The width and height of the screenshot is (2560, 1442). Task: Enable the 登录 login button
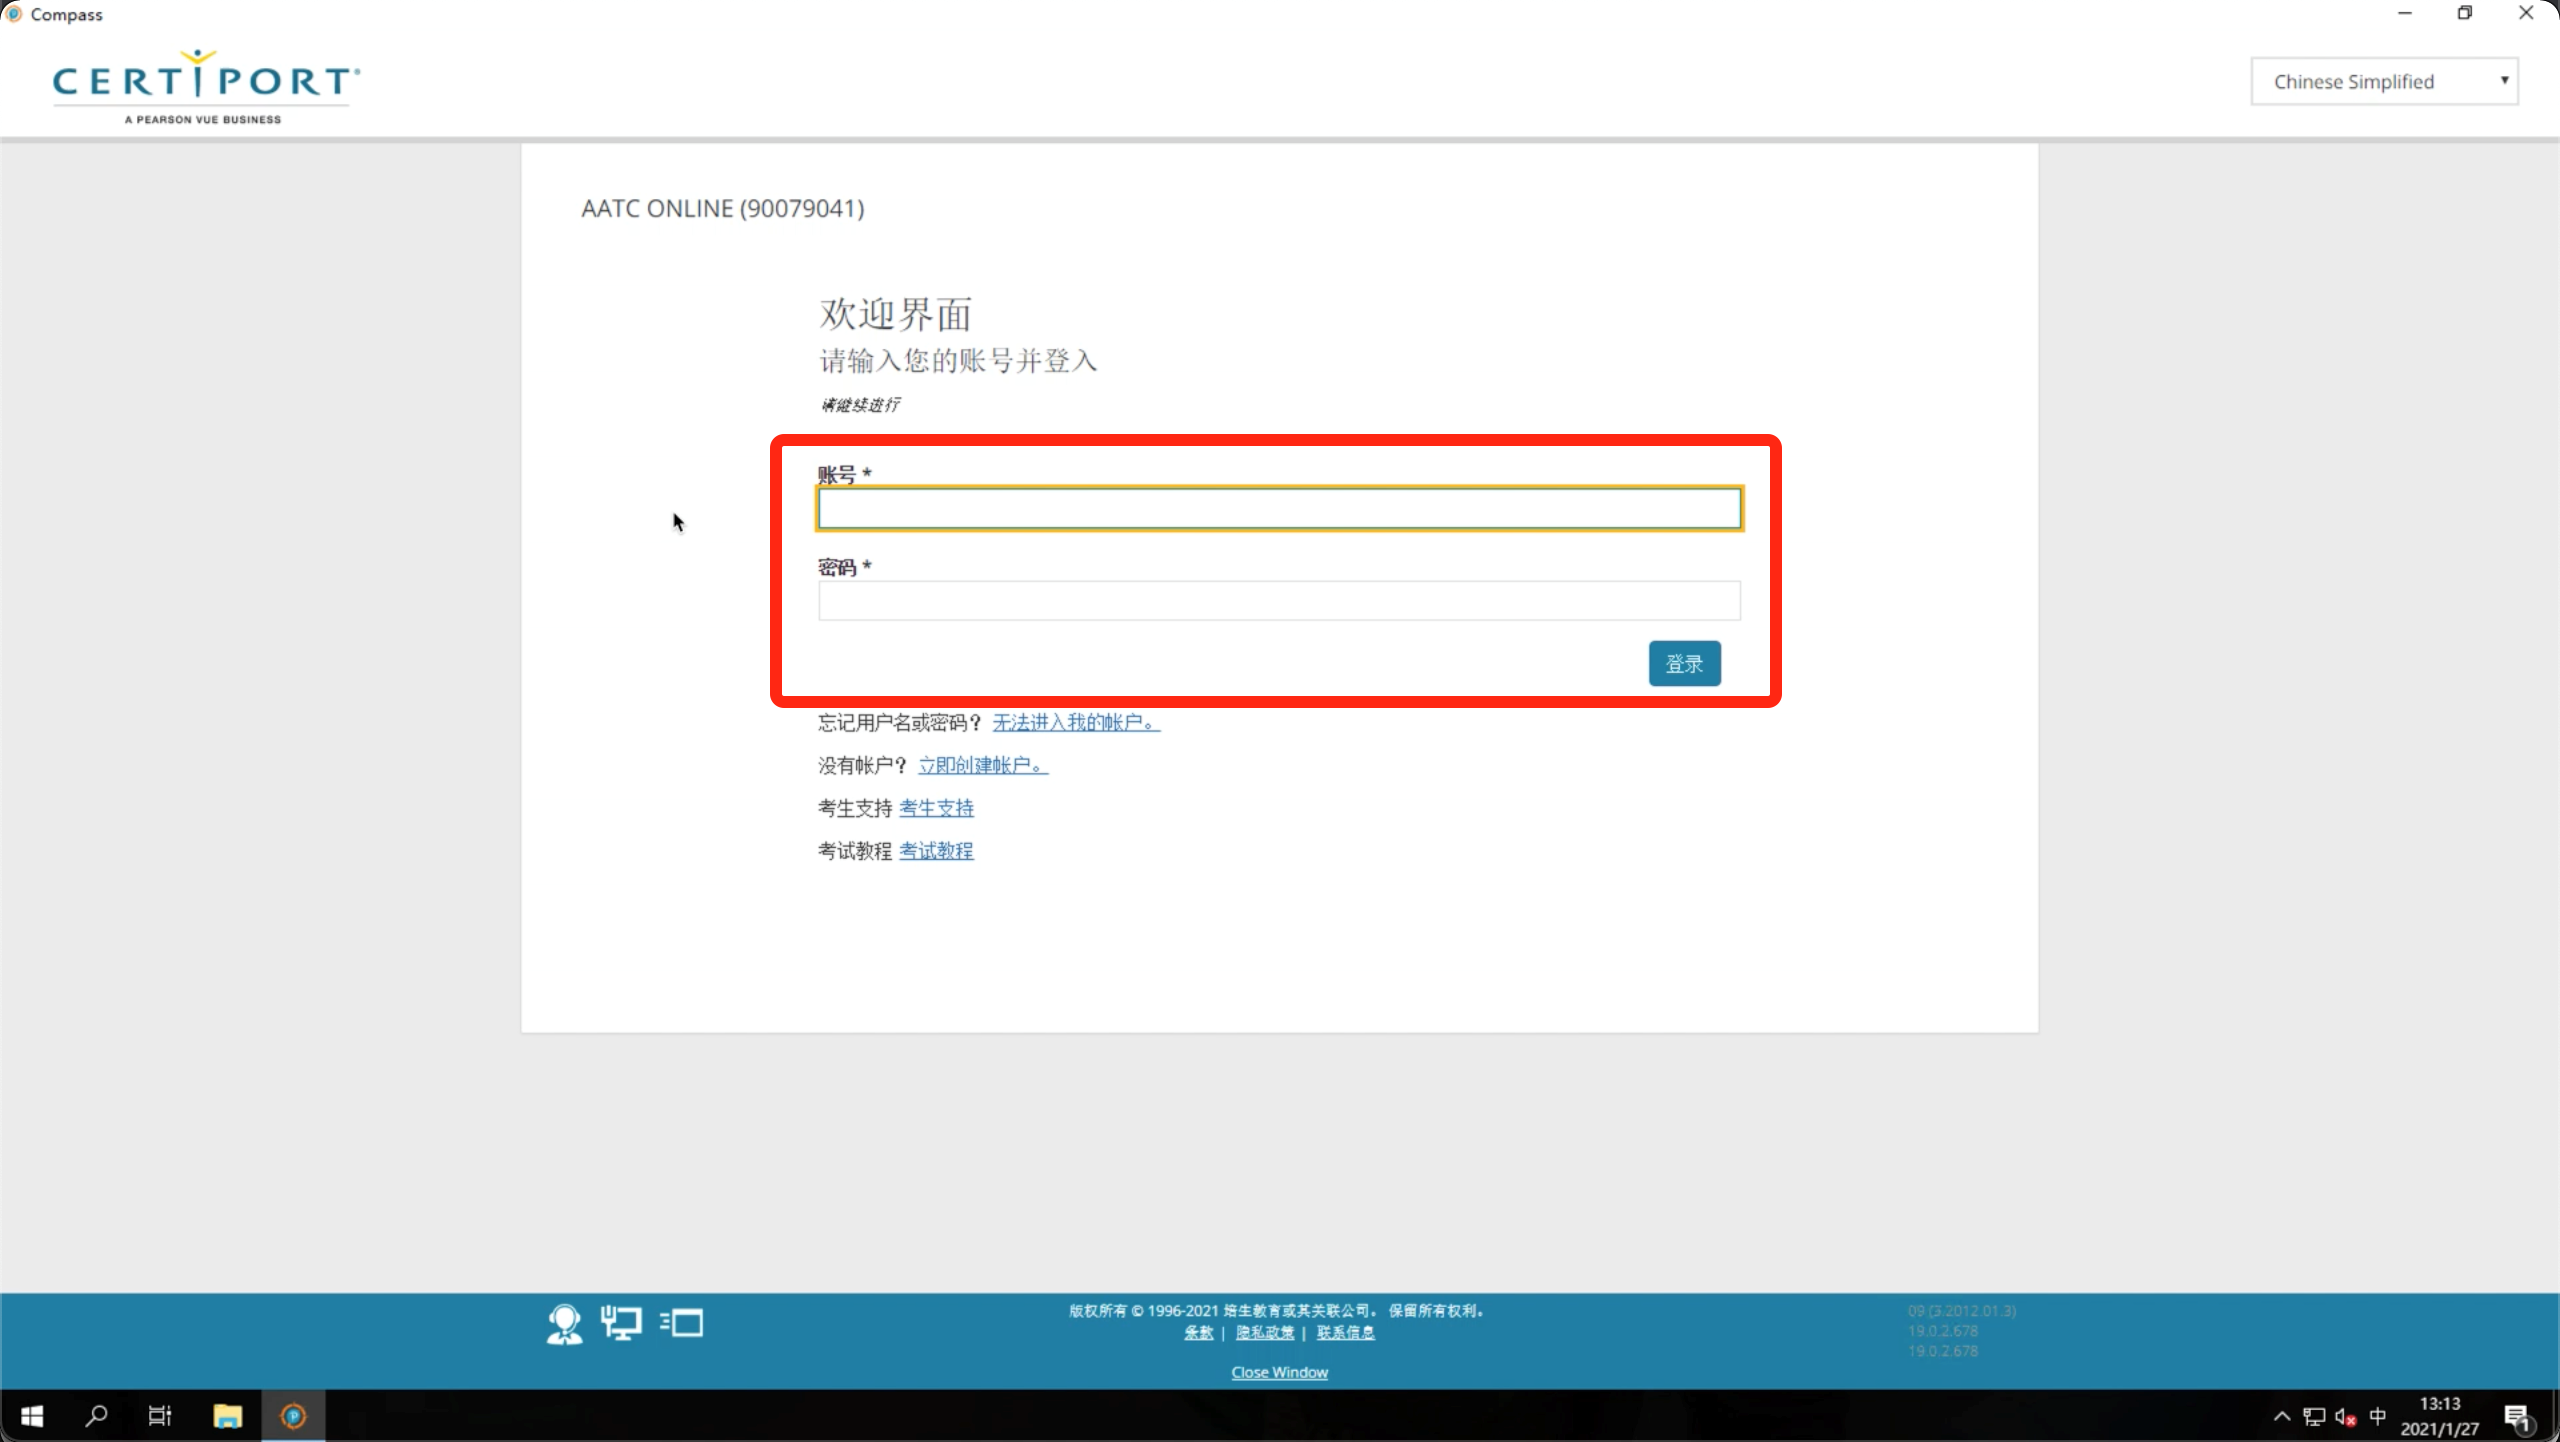(1684, 663)
